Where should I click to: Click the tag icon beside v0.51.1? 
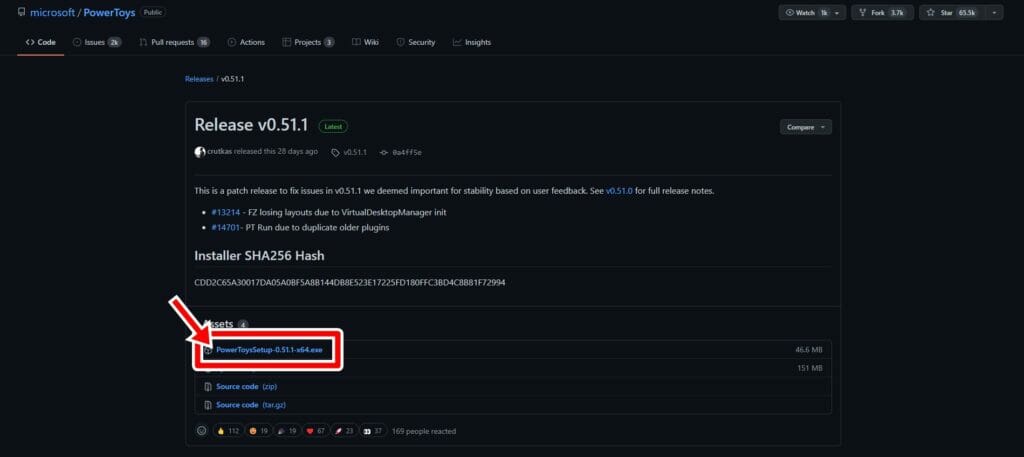[336, 152]
